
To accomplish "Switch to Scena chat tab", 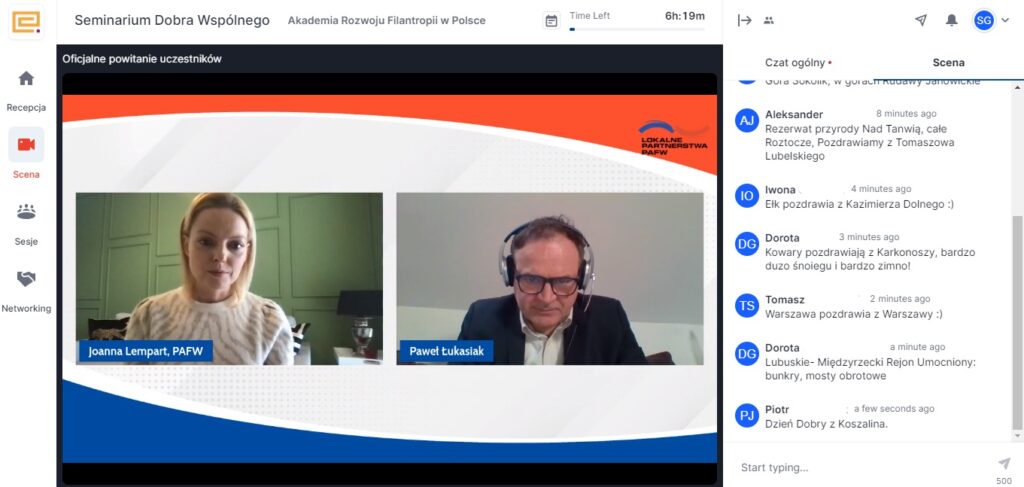I will pyautogui.click(x=948, y=63).
